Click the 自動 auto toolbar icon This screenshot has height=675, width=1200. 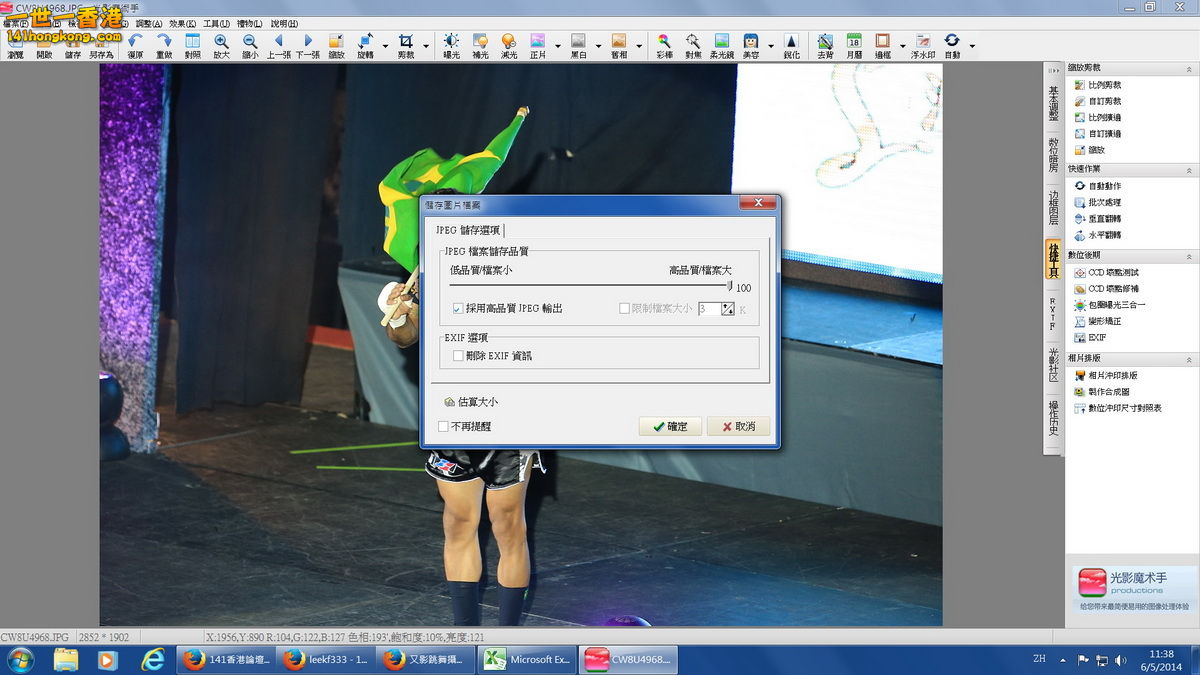point(952,45)
